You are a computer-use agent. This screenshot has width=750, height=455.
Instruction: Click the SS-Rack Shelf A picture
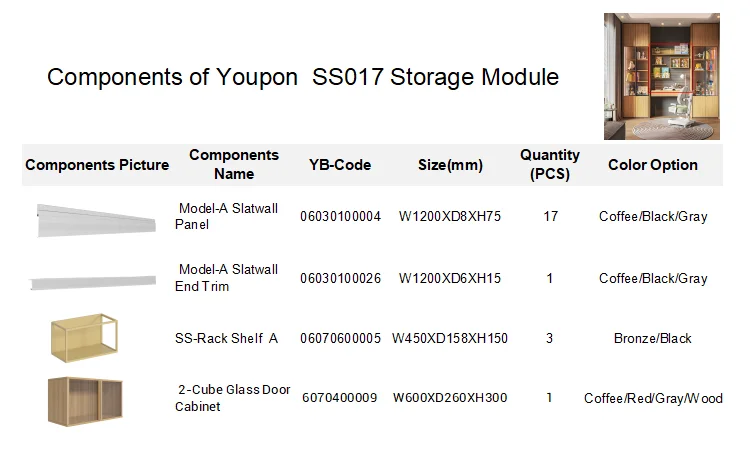click(84, 337)
